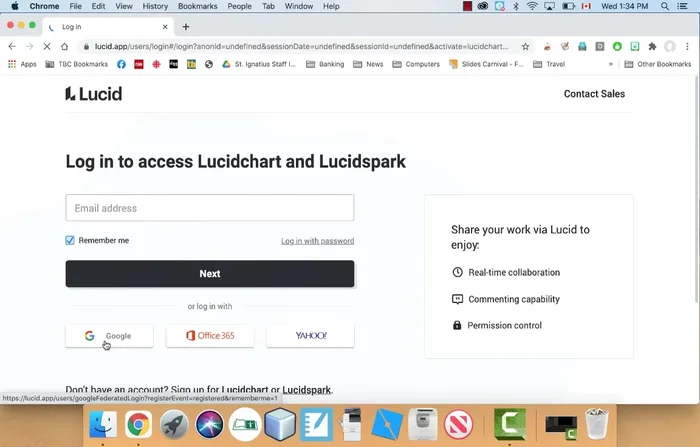Screen dimensions: 700x447
Task: Click the address bar URL
Action: click(301, 46)
